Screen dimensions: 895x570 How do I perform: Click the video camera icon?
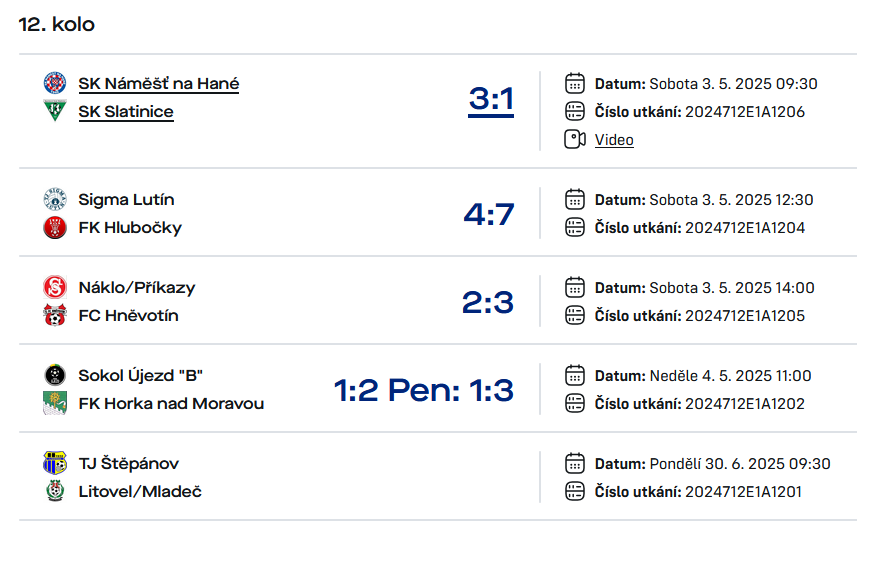pos(575,139)
